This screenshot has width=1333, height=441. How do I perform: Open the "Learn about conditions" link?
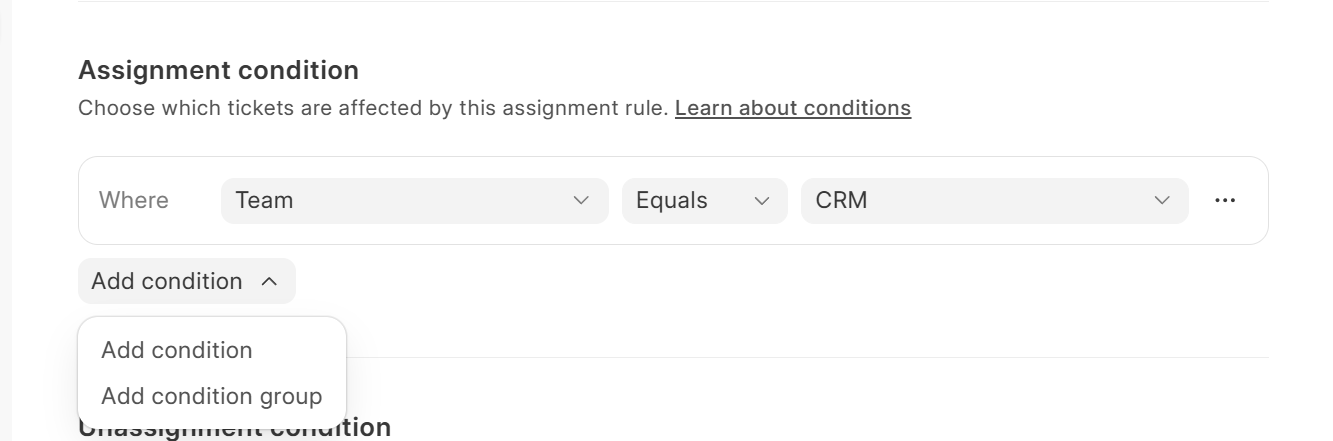point(793,108)
